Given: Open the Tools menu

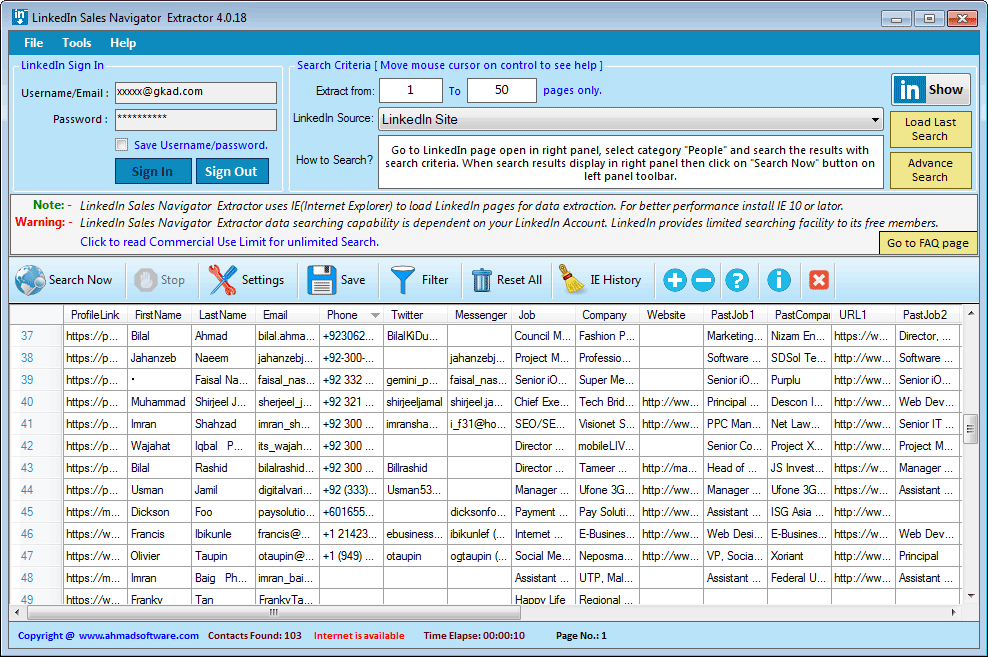Looking at the screenshot, I should pyautogui.click(x=76, y=43).
